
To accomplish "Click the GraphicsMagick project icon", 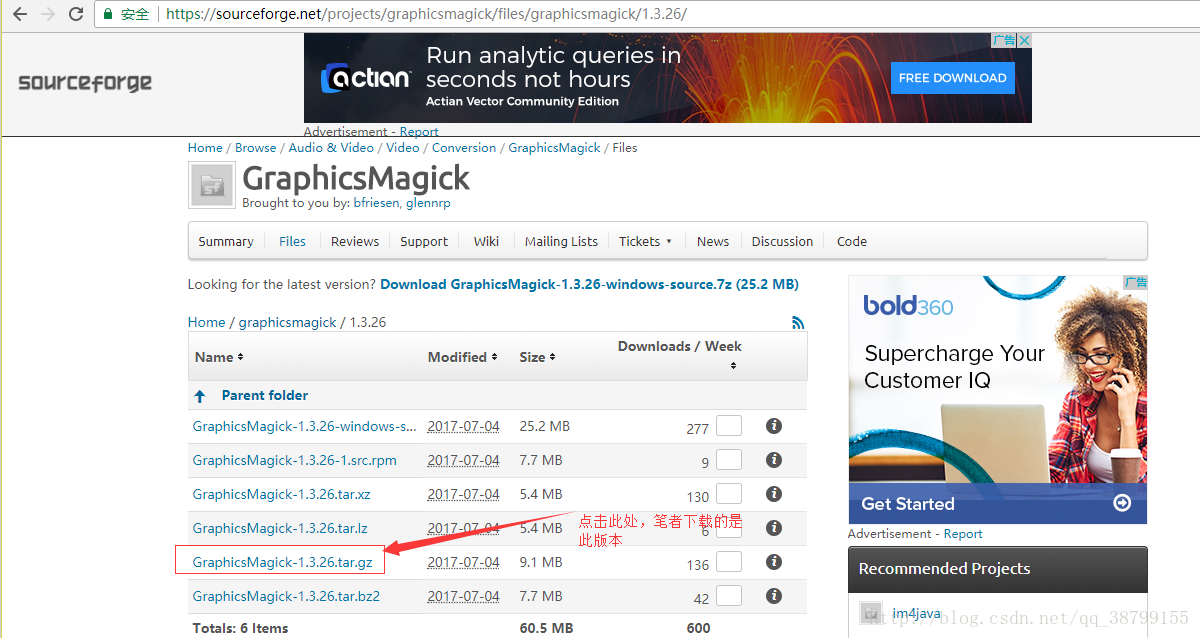I will pos(211,185).
